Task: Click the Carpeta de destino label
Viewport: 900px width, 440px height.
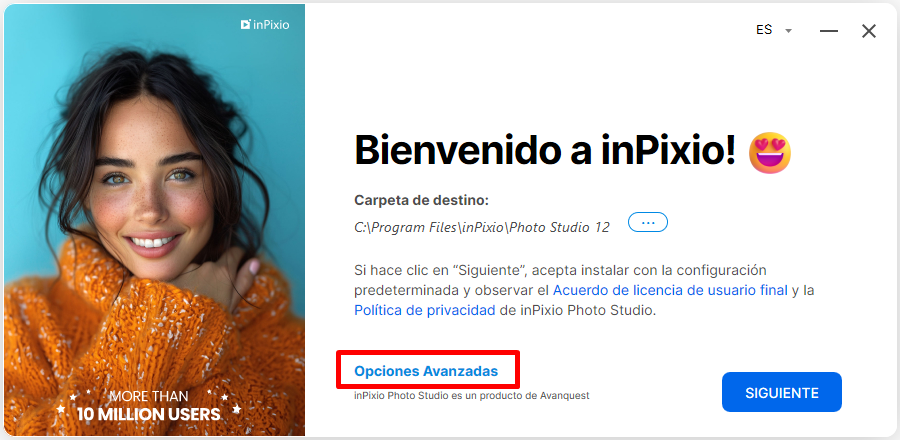Action: (x=421, y=200)
